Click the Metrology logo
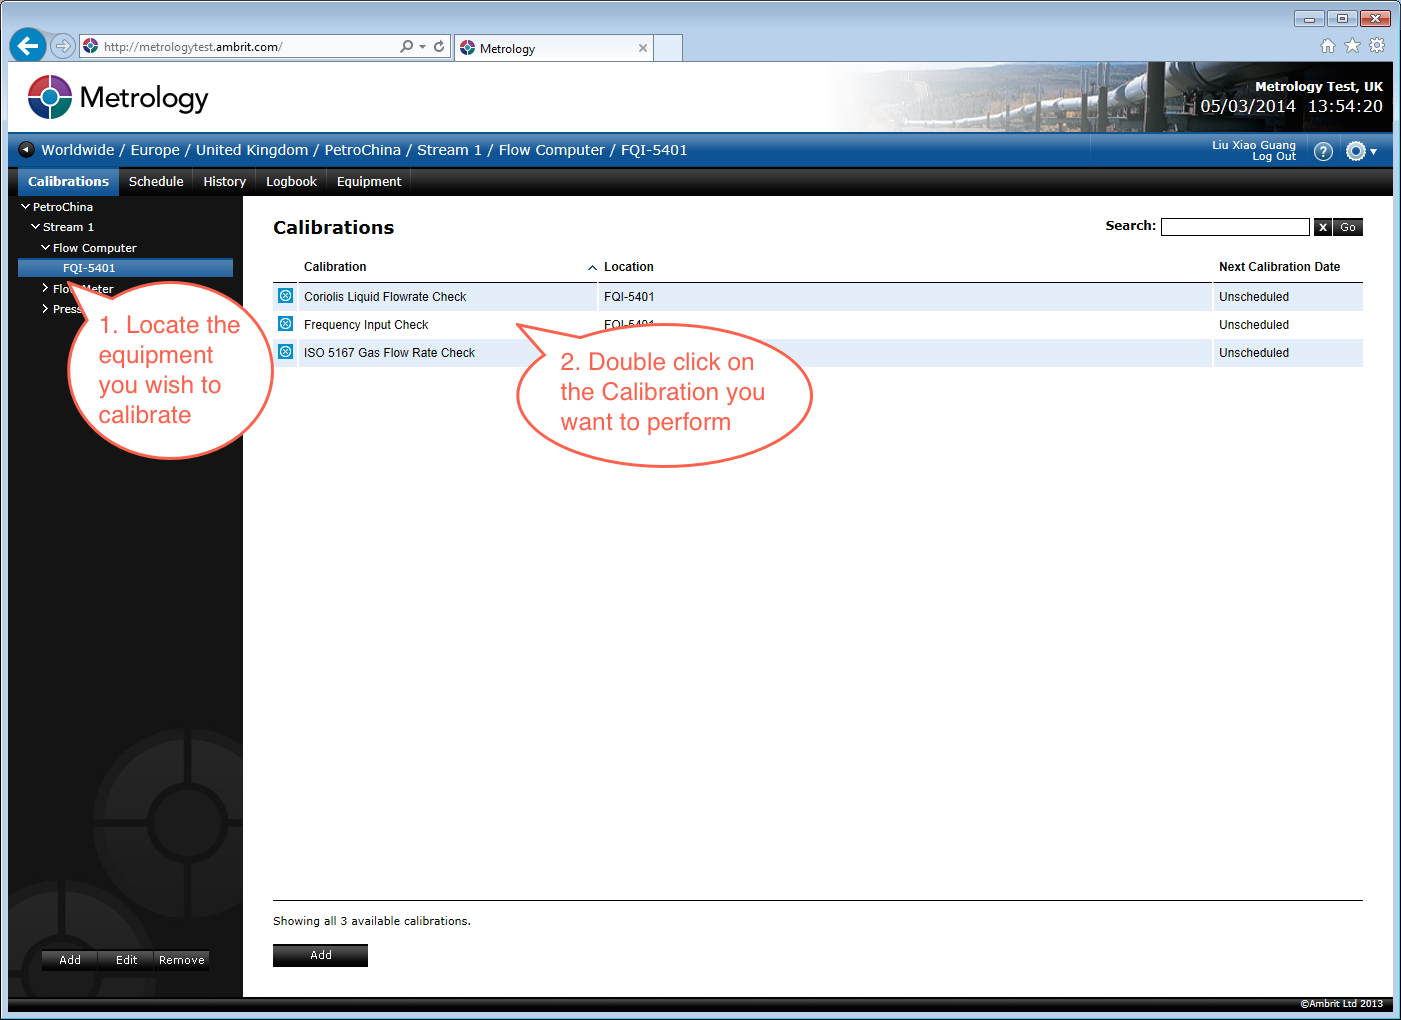 pos(118,98)
